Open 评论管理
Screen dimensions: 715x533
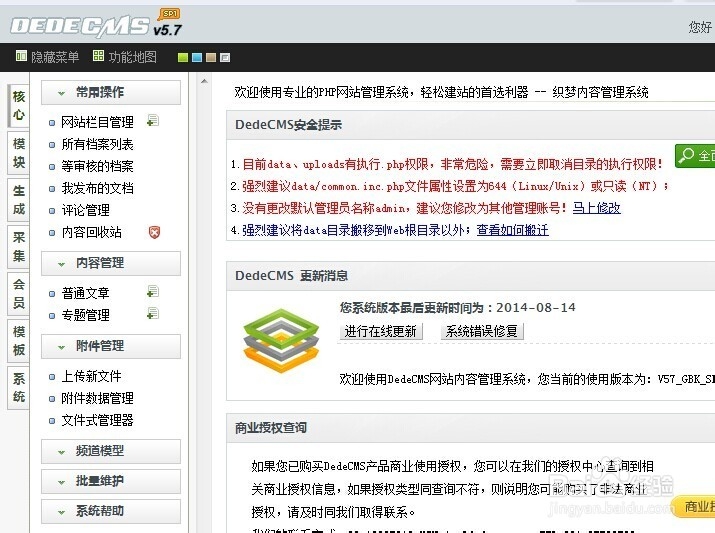click(x=85, y=210)
